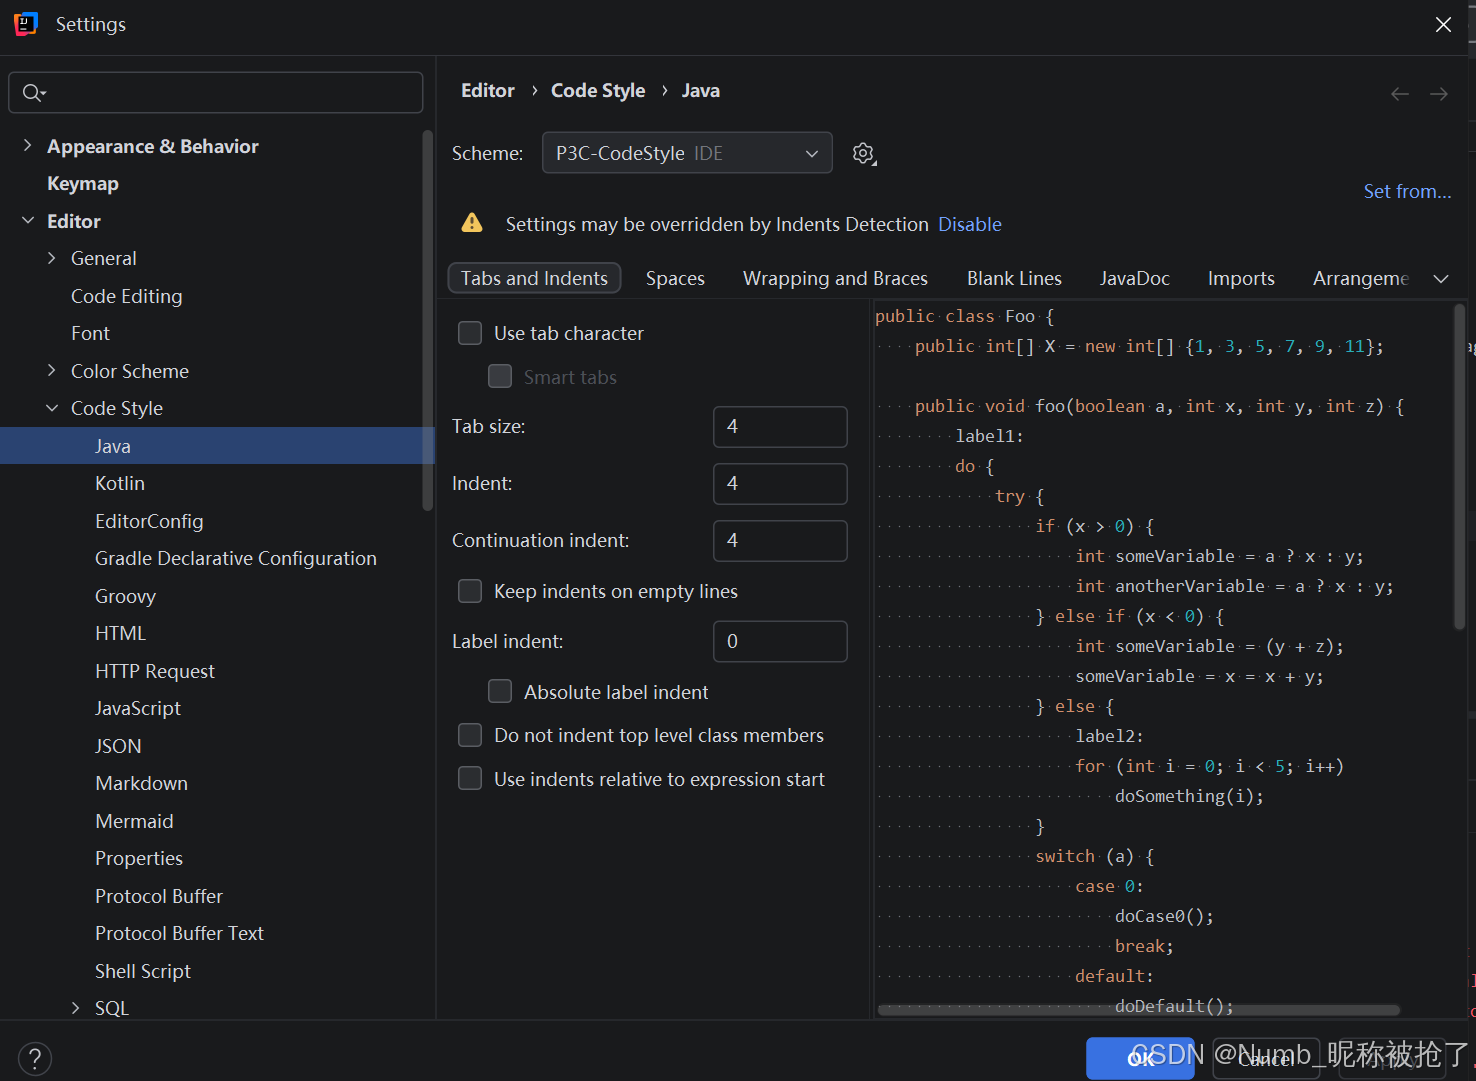1476x1081 pixels.
Task: Click the code preview vertical scrollbar
Action: point(1459,467)
